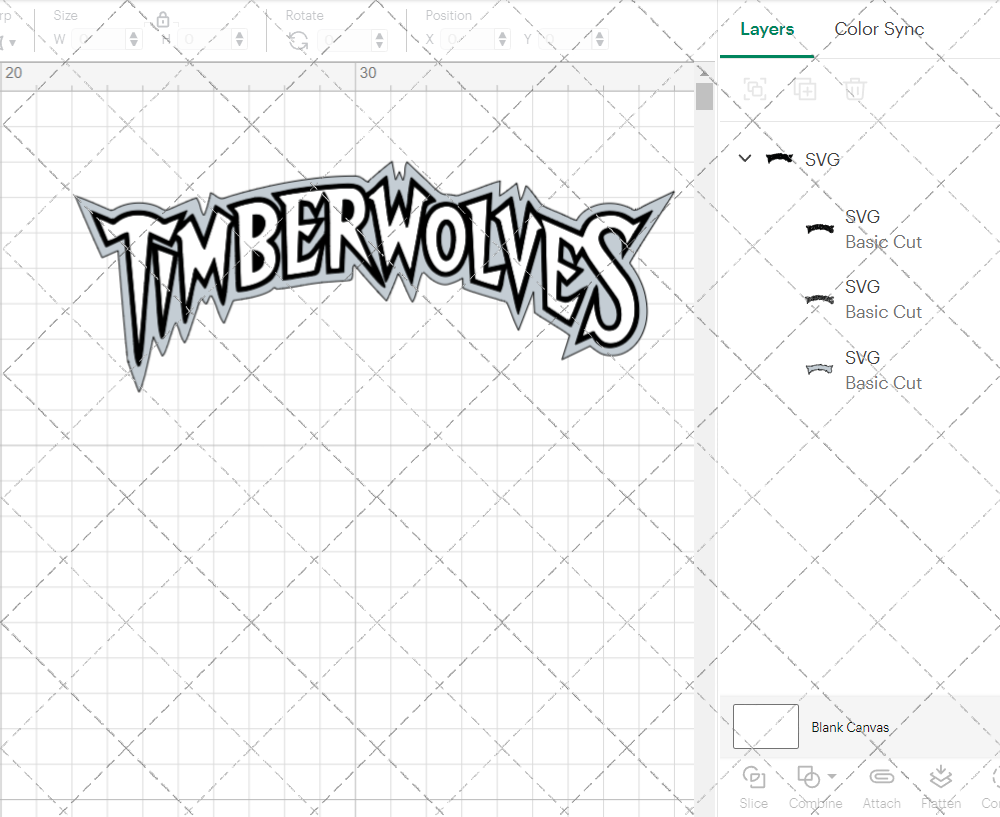Click the Position X input field
Screen dimensions: 1000x817
469,40
